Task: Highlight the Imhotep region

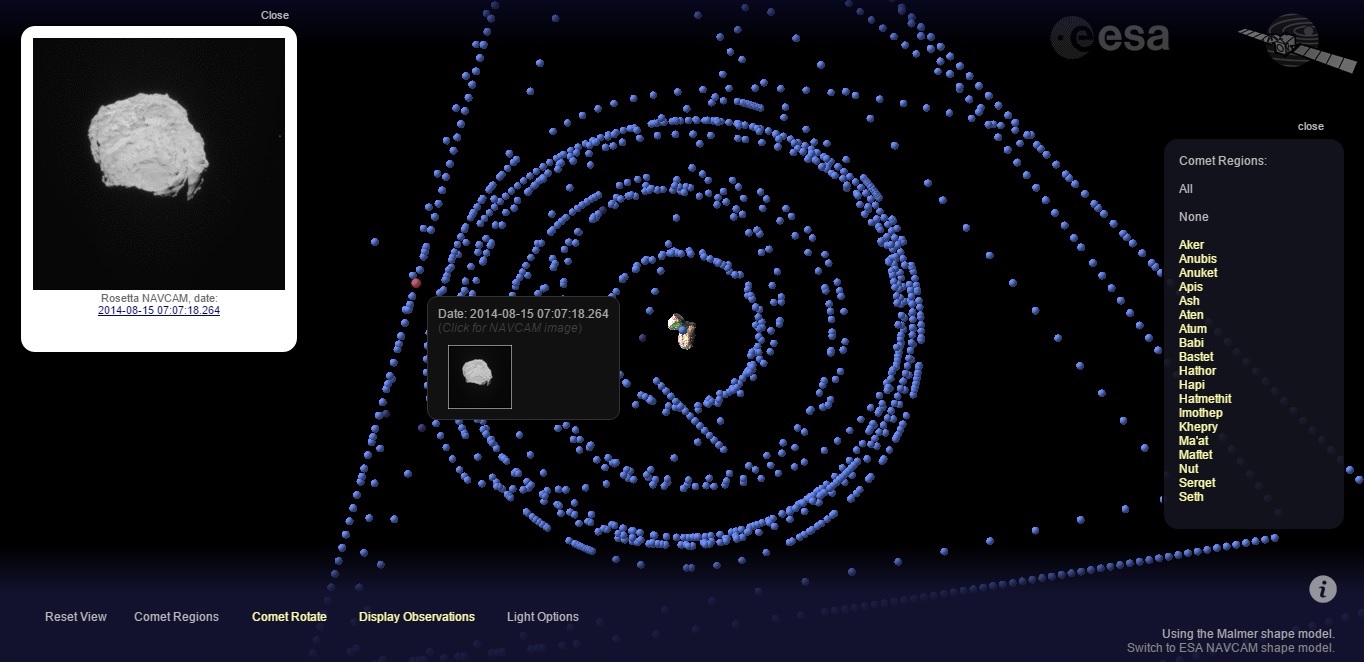Action: point(1200,413)
